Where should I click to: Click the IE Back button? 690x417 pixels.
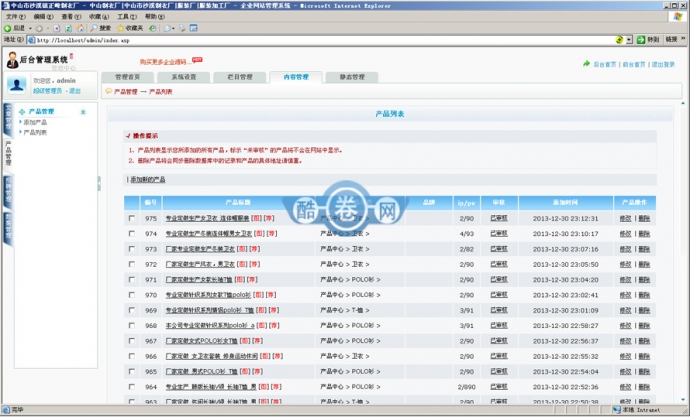(x=15, y=28)
